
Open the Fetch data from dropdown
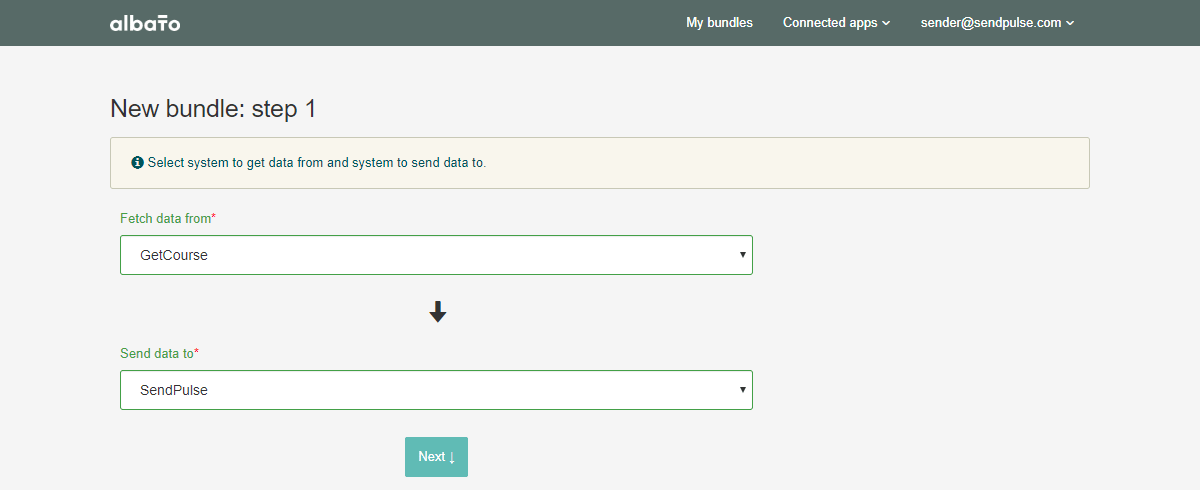(x=436, y=255)
